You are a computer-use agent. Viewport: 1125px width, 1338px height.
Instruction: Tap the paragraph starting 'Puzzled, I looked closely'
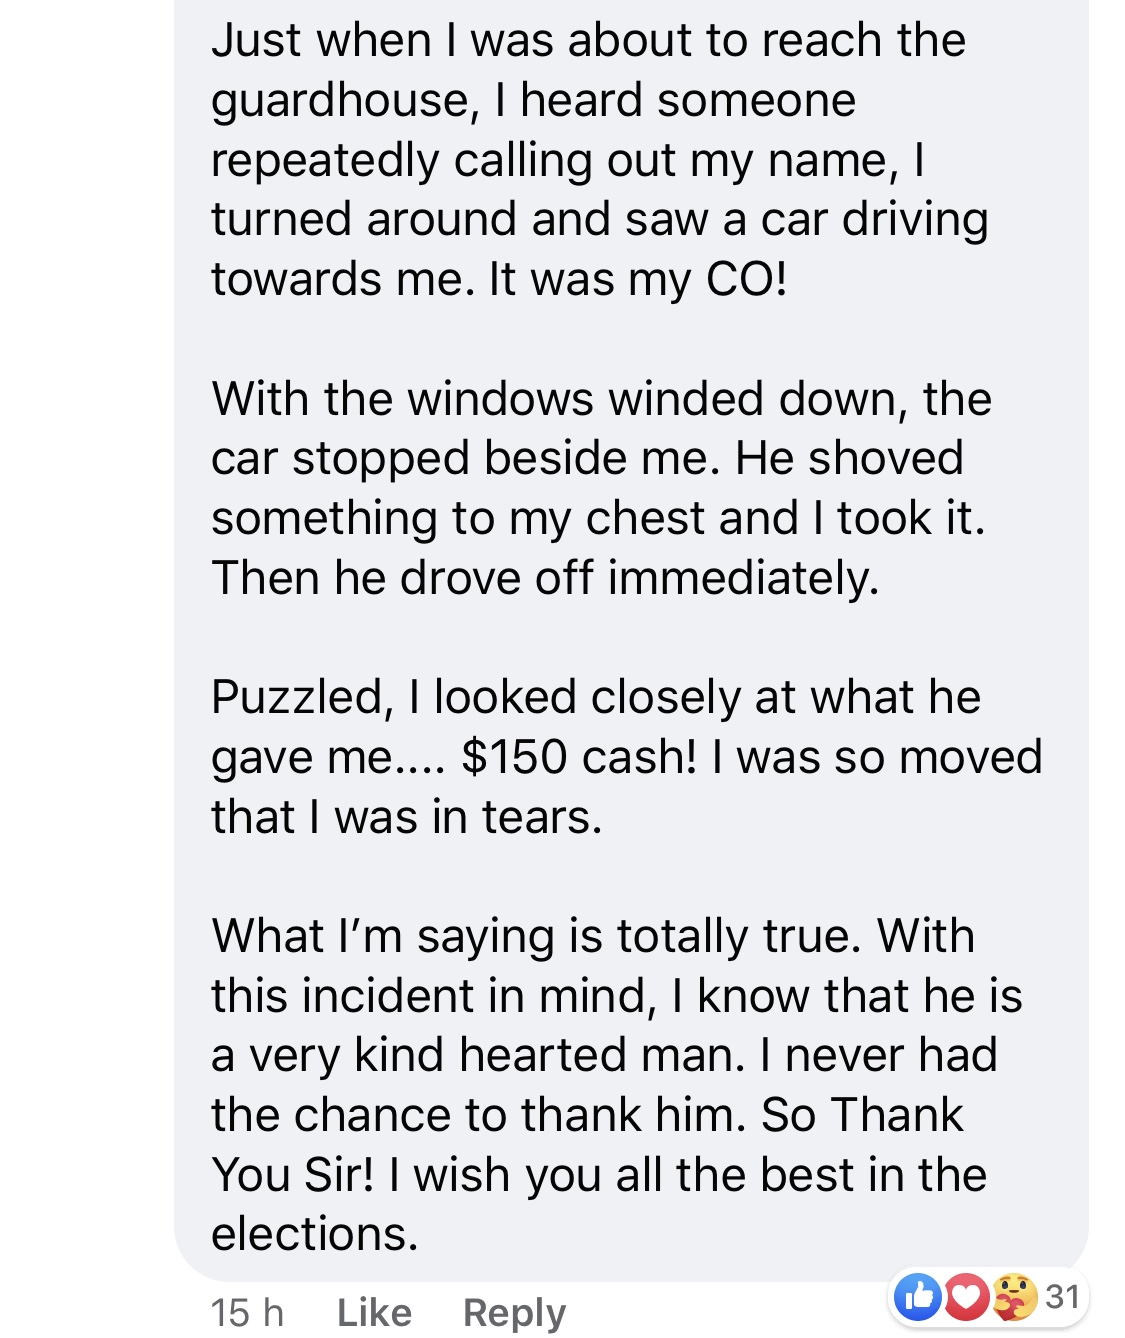coord(627,757)
